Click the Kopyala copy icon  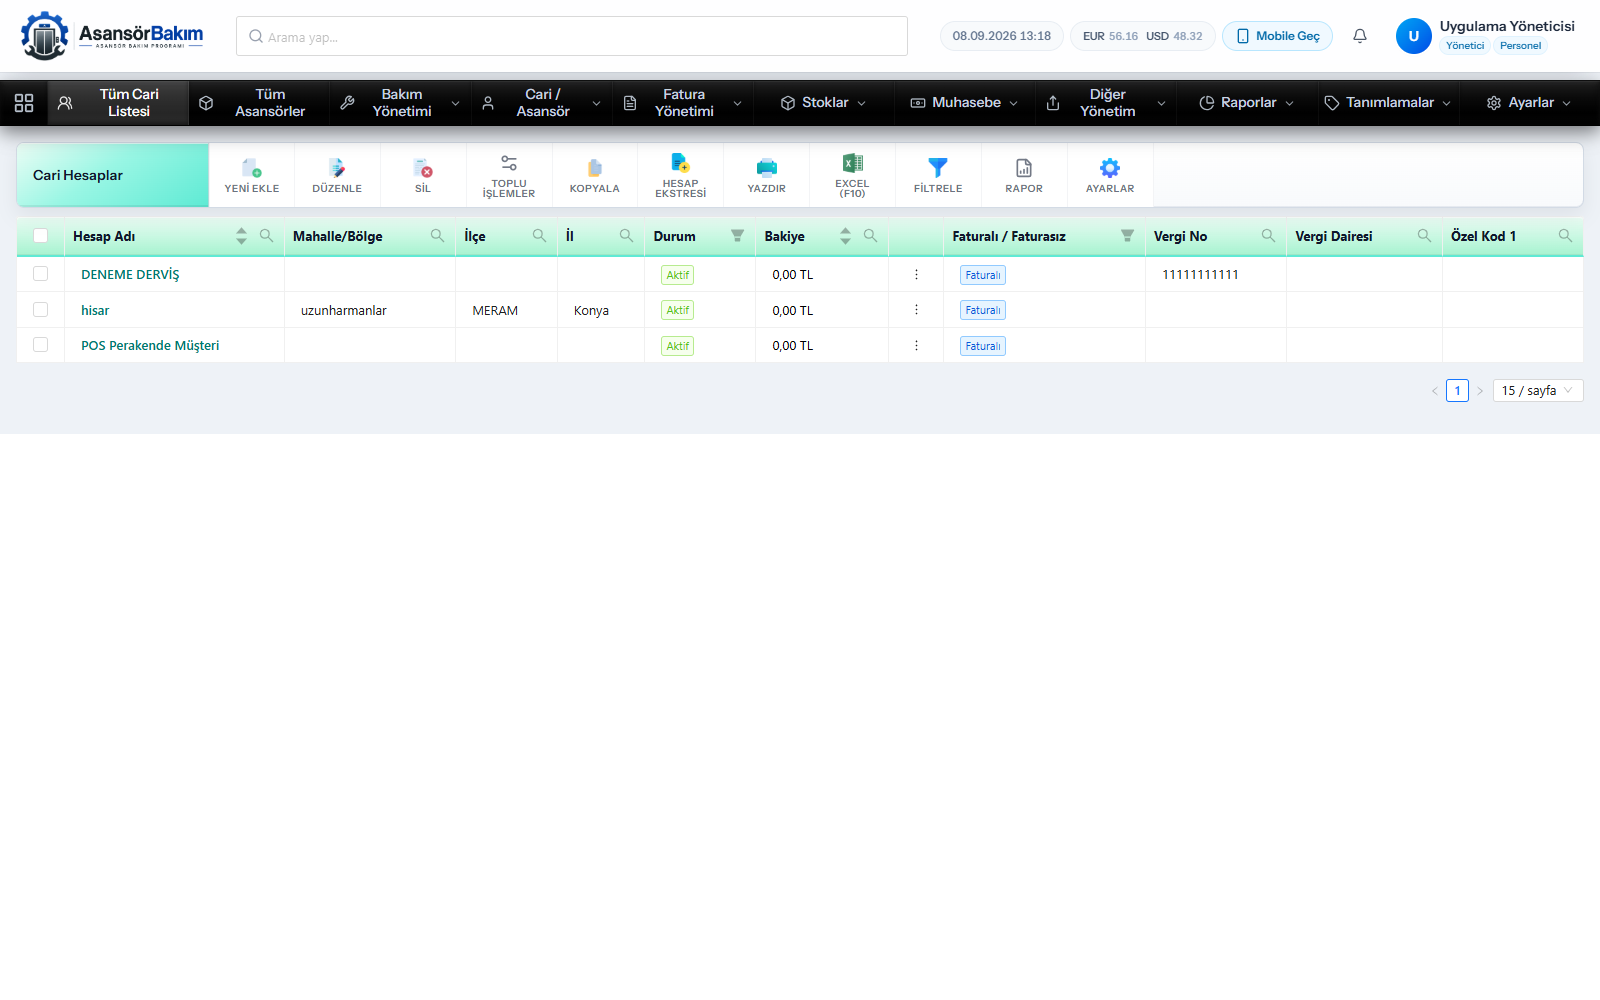pyautogui.click(x=595, y=168)
